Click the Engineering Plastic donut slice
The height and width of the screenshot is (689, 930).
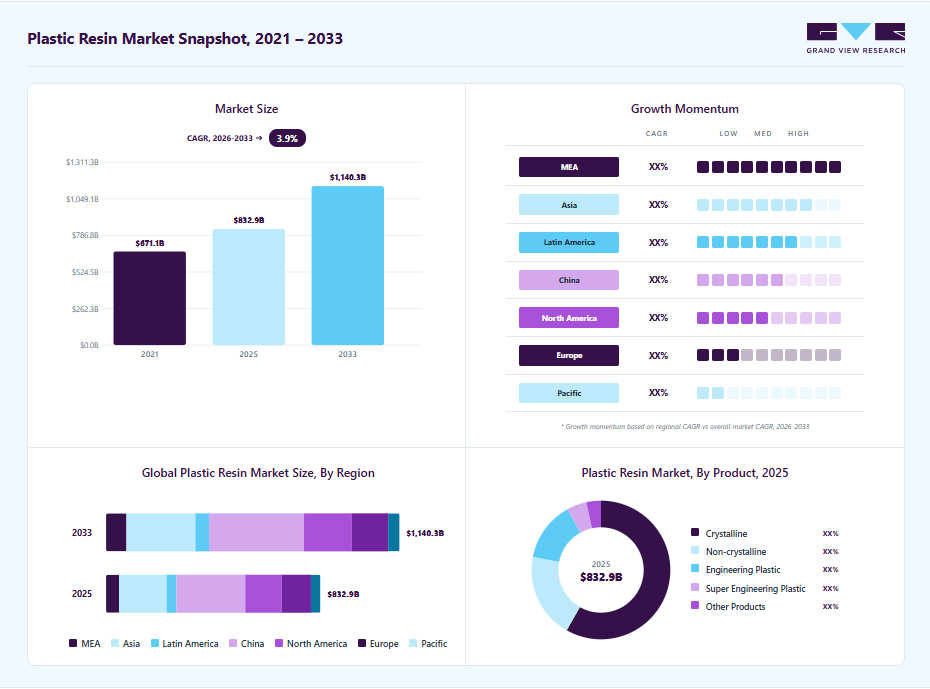553,537
